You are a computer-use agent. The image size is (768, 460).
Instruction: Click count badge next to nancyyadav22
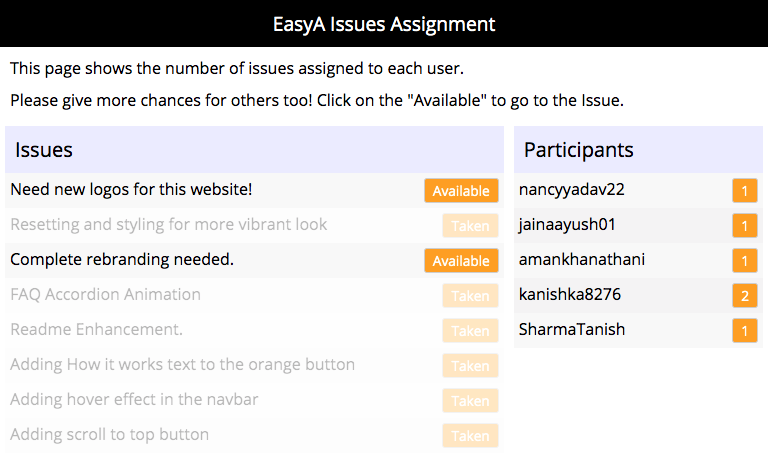(744, 191)
